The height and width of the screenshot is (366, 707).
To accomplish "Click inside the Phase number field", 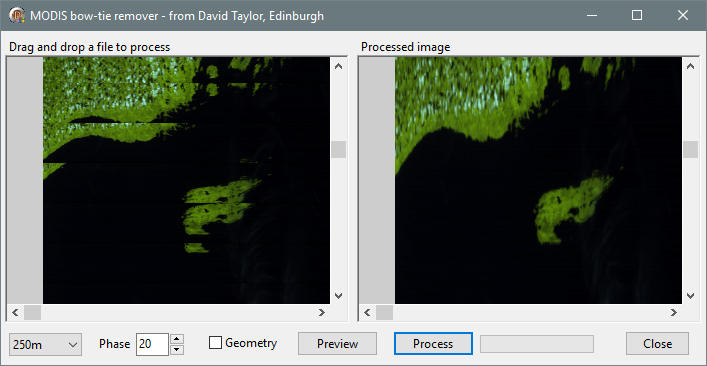I will (153, 344).
